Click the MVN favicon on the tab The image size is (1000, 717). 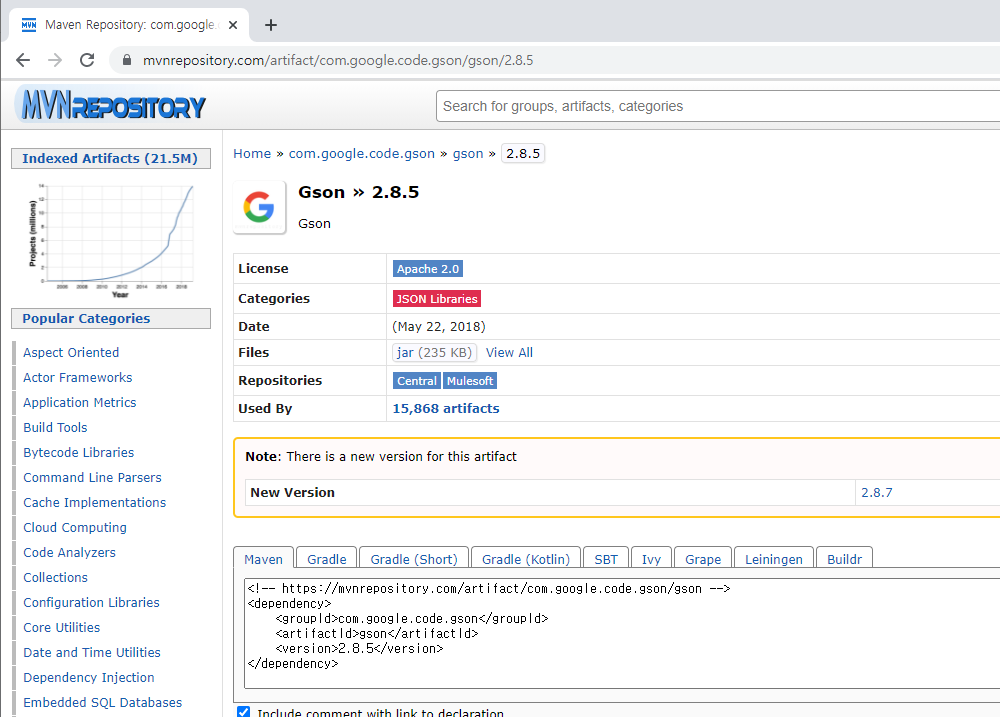click(29, 25)
